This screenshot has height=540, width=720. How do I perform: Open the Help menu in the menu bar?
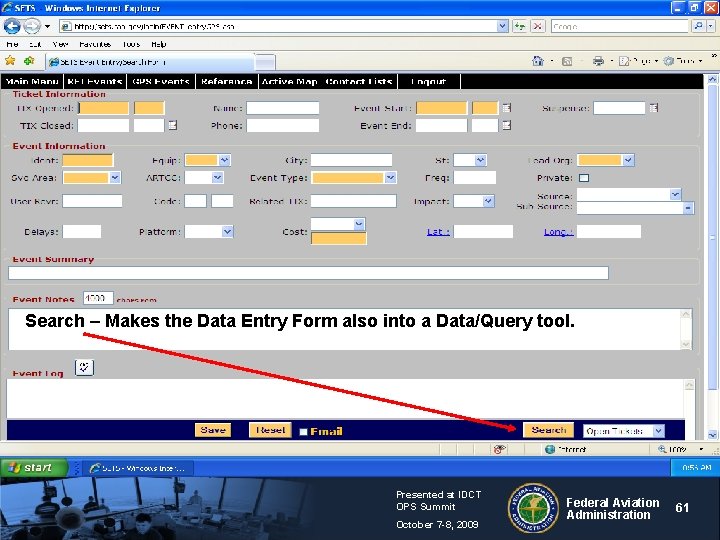158,44
